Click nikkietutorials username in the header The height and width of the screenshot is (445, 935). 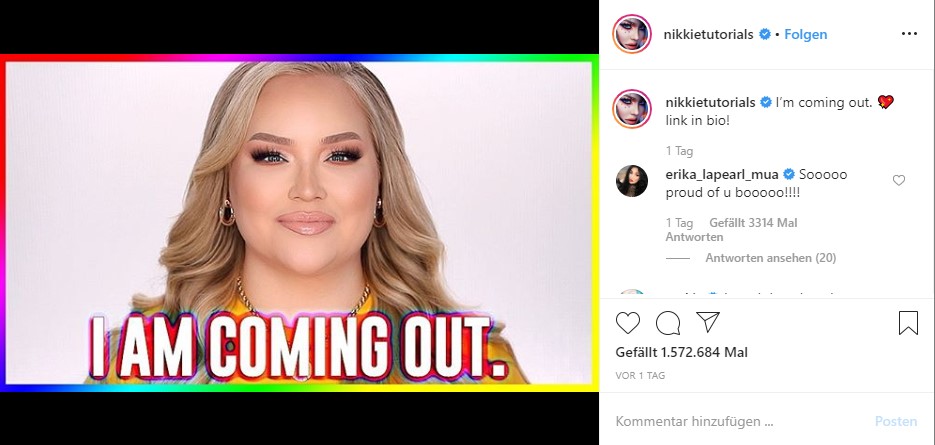tap(708, 35)
